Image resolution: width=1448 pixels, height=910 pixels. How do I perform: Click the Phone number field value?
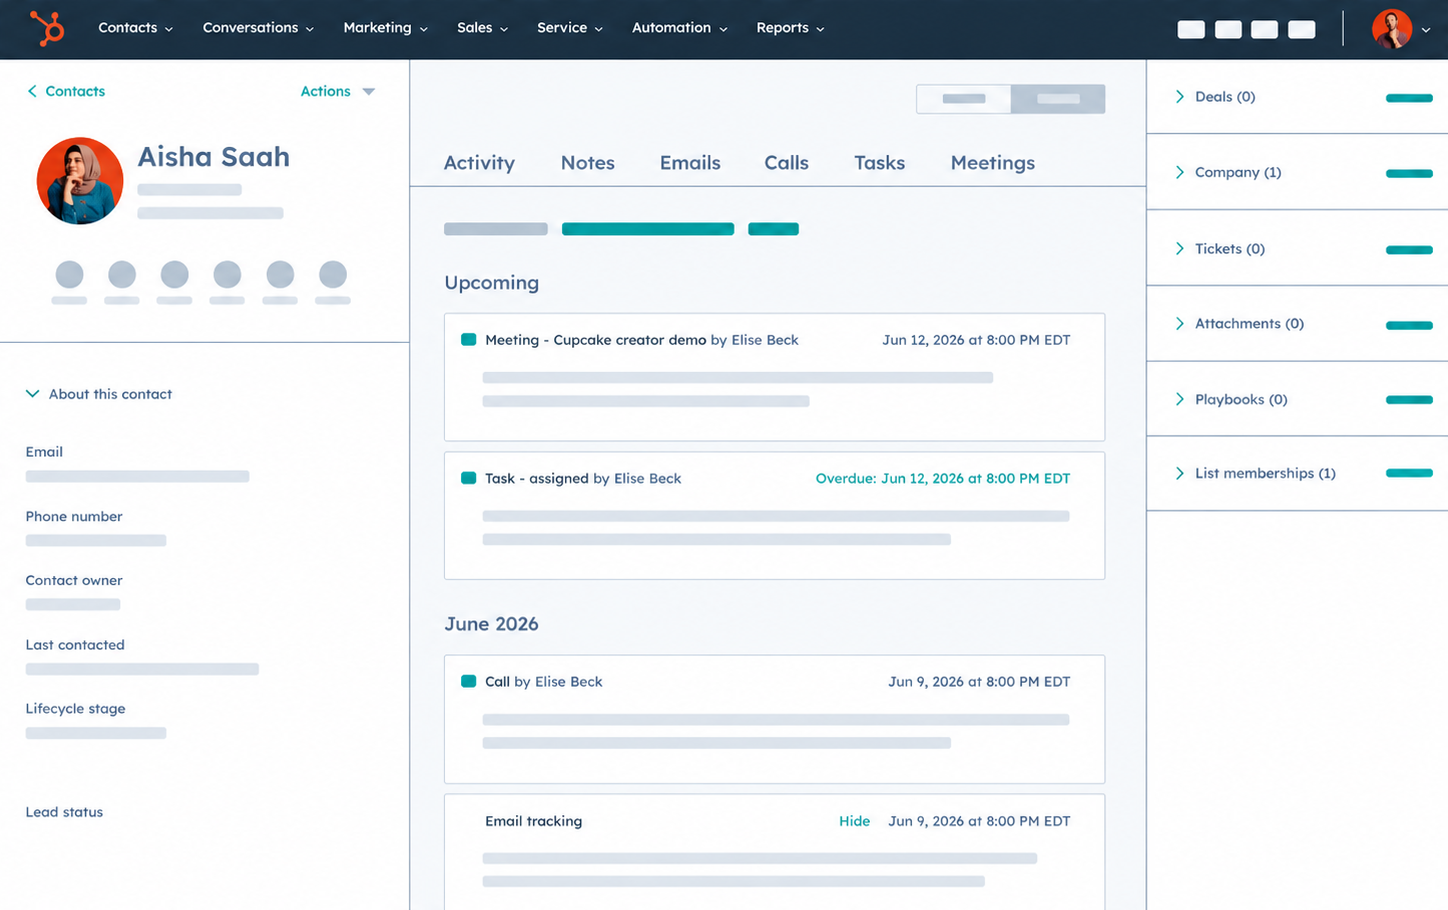pos(96,541)
